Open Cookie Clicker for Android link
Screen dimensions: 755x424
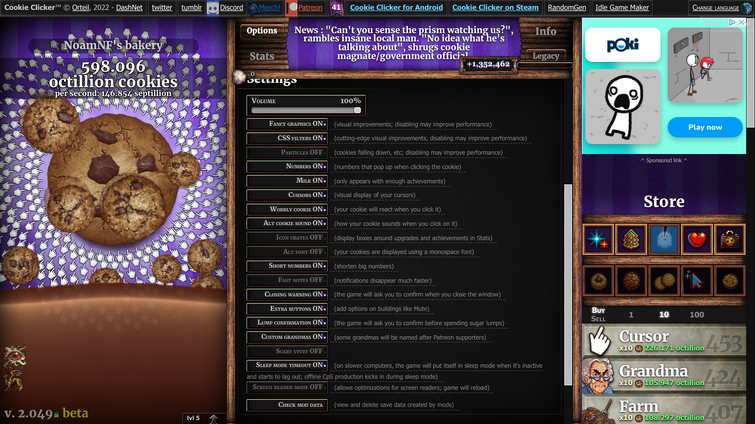396,8
